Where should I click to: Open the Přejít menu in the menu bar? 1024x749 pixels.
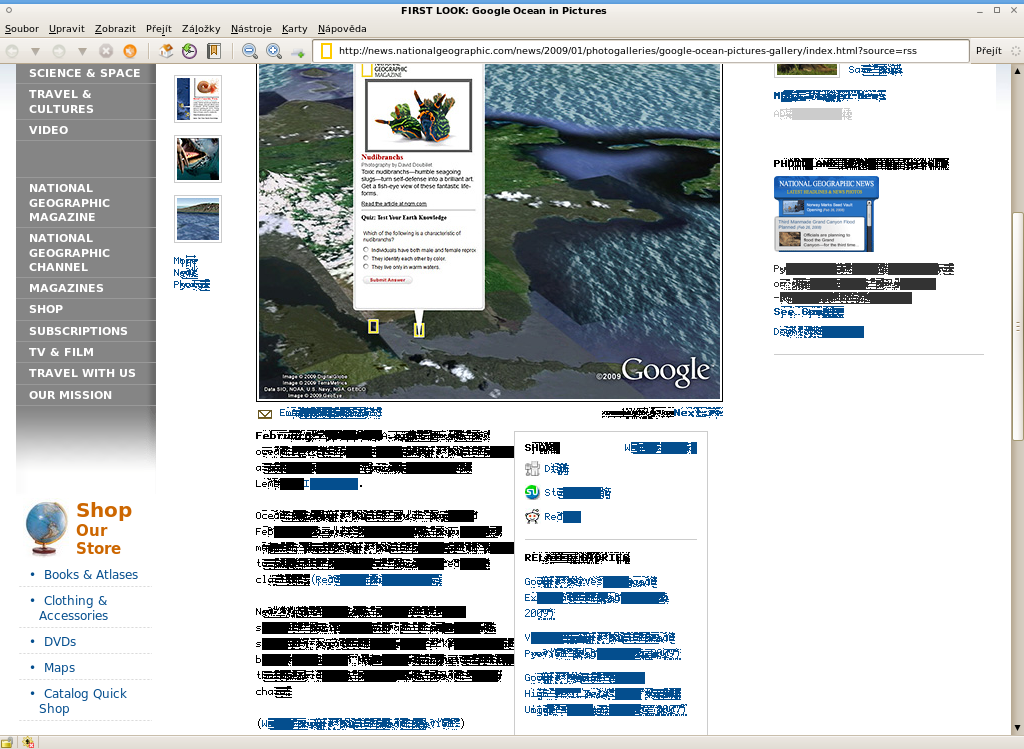pos(159,29)
